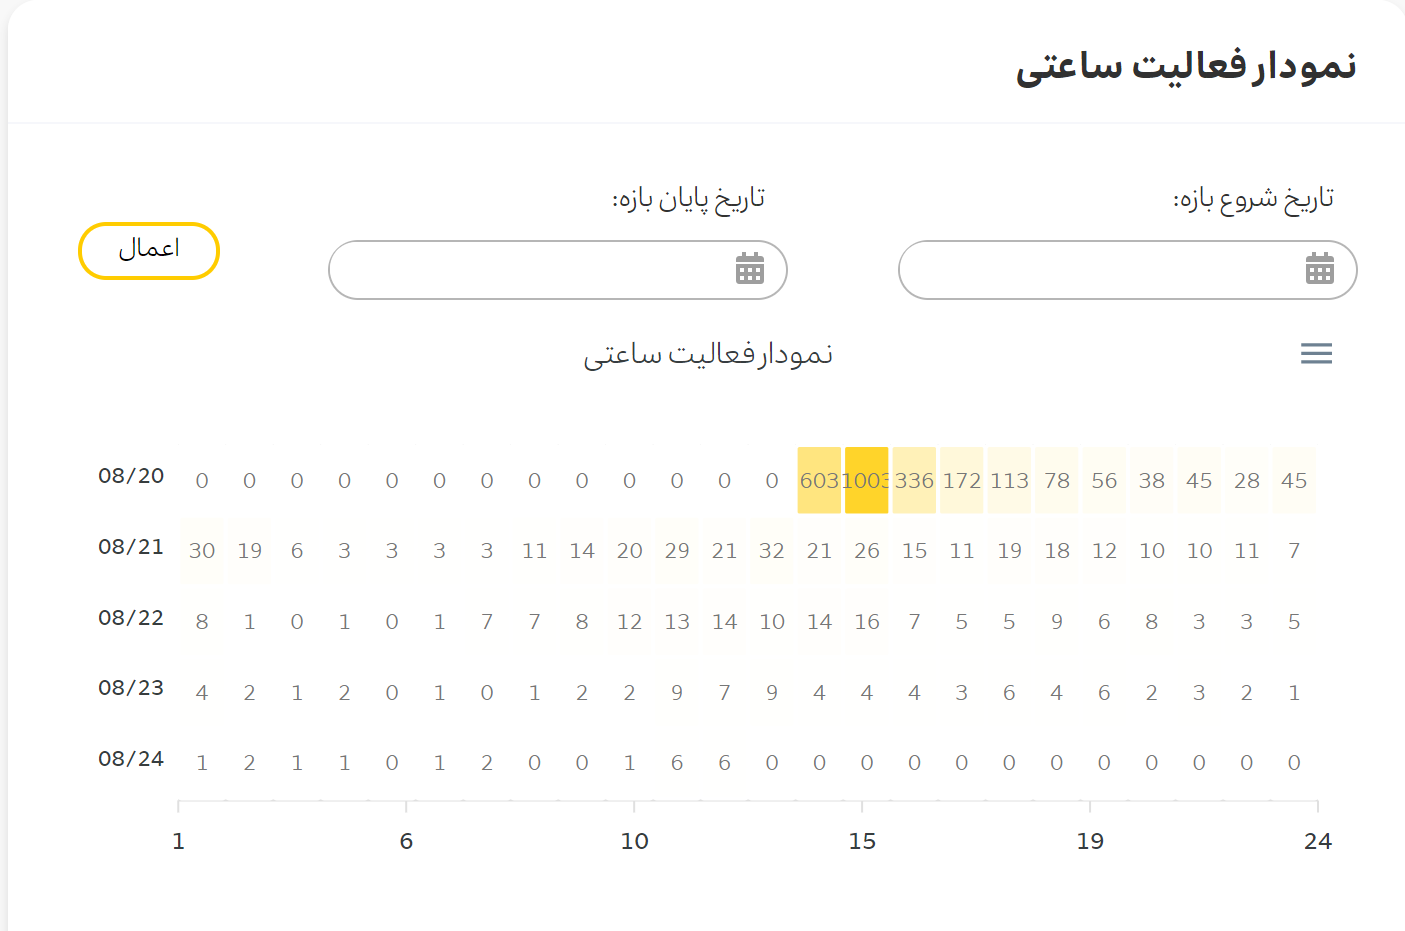Select the brightest 1003 heatmap cell
Image resolution: width=1405 pixels, height=931 pixels.
867,480
